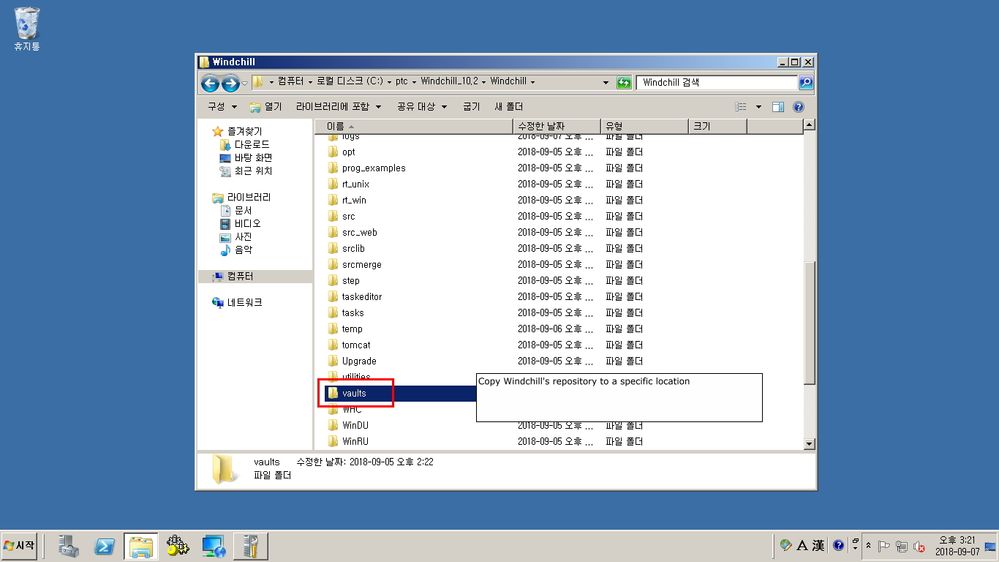Expand the view options dropdown arrow
Viewport: 999px width, 562px height.
[758, 106]
